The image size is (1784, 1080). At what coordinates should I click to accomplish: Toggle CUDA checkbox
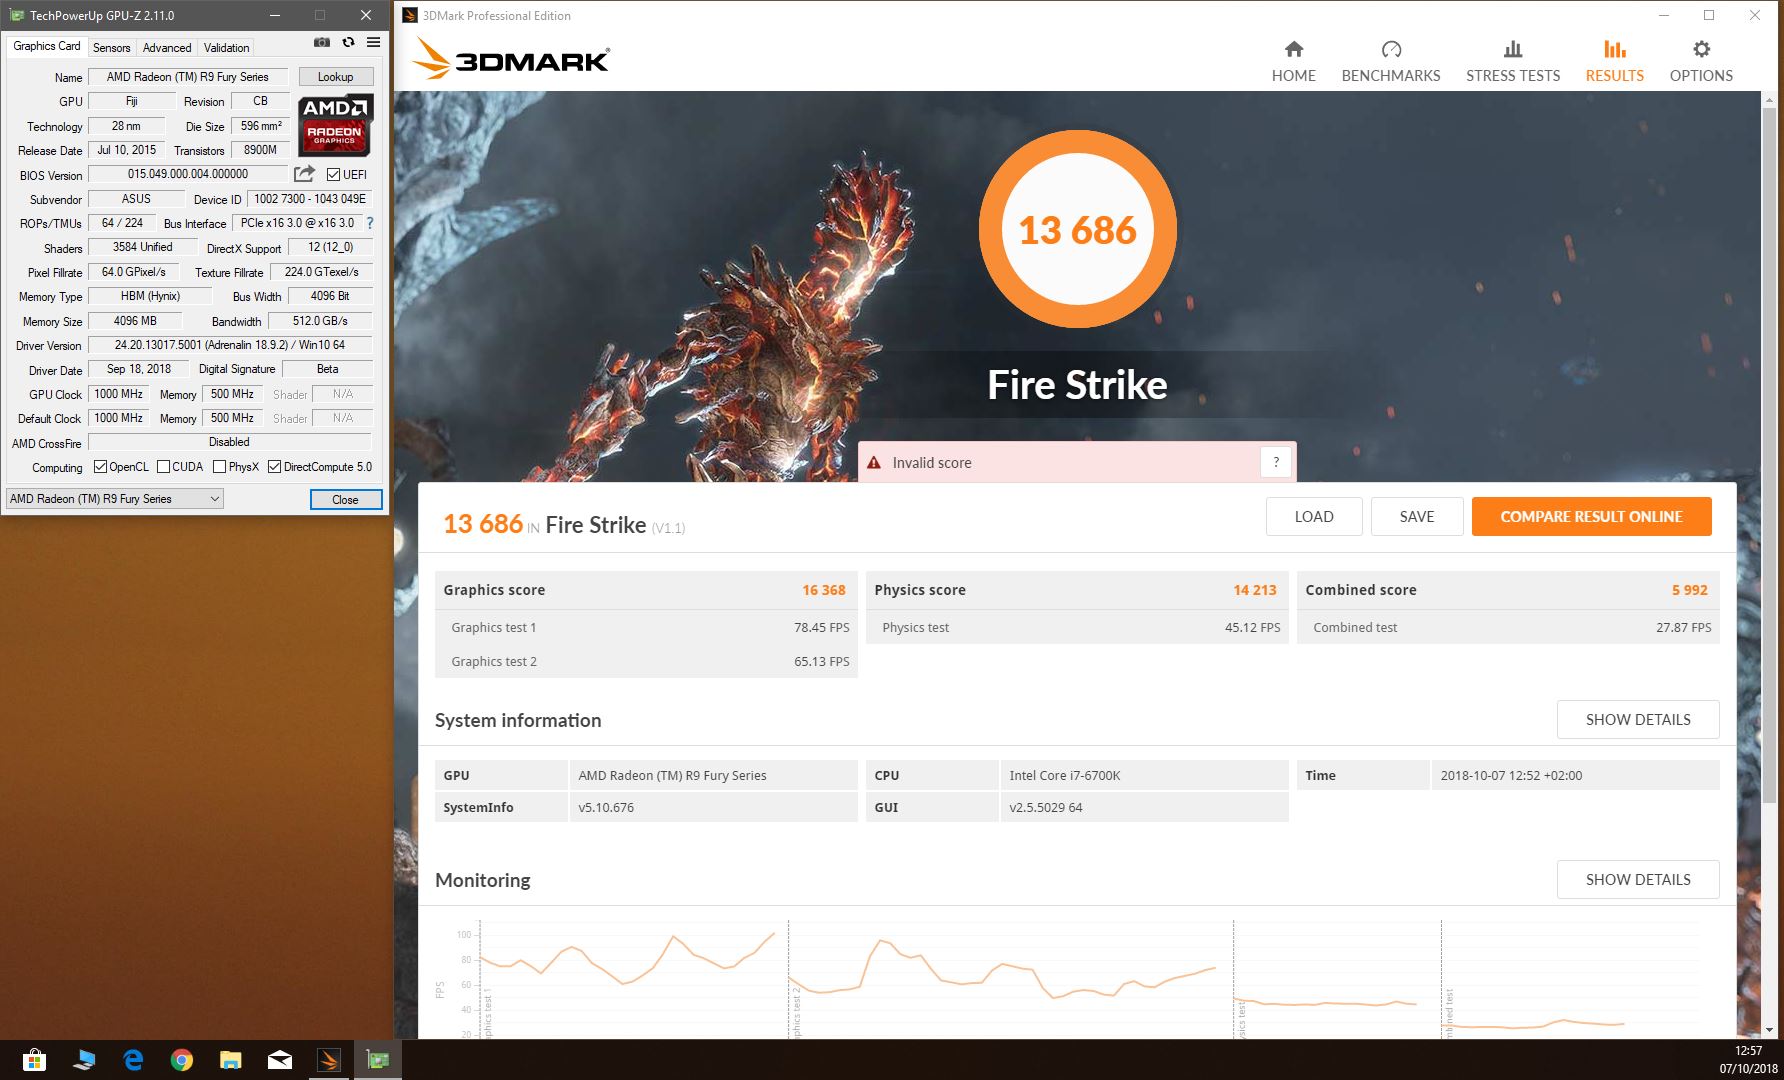pos(163,467)
